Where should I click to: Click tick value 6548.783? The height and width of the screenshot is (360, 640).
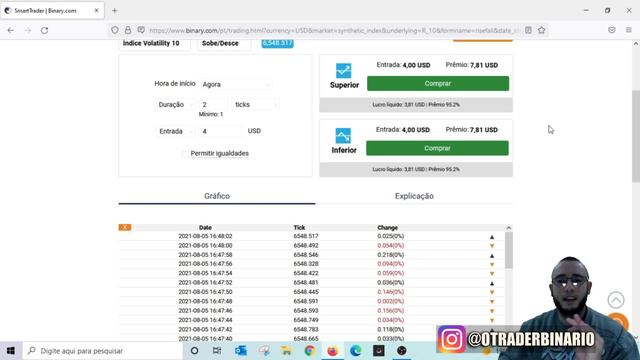306,329
